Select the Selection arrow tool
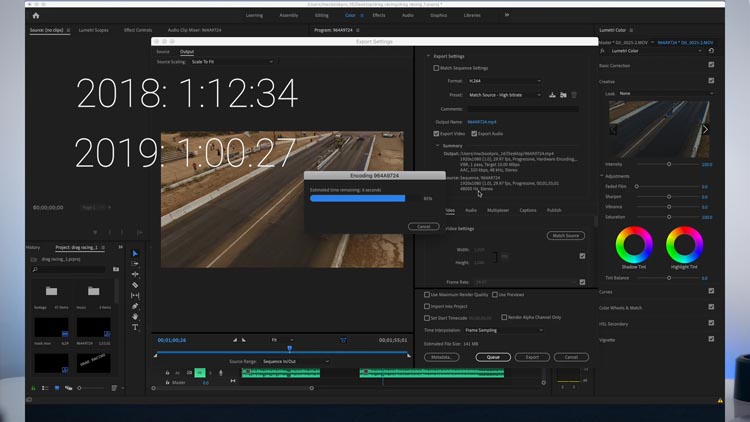 tap(135, 253)
